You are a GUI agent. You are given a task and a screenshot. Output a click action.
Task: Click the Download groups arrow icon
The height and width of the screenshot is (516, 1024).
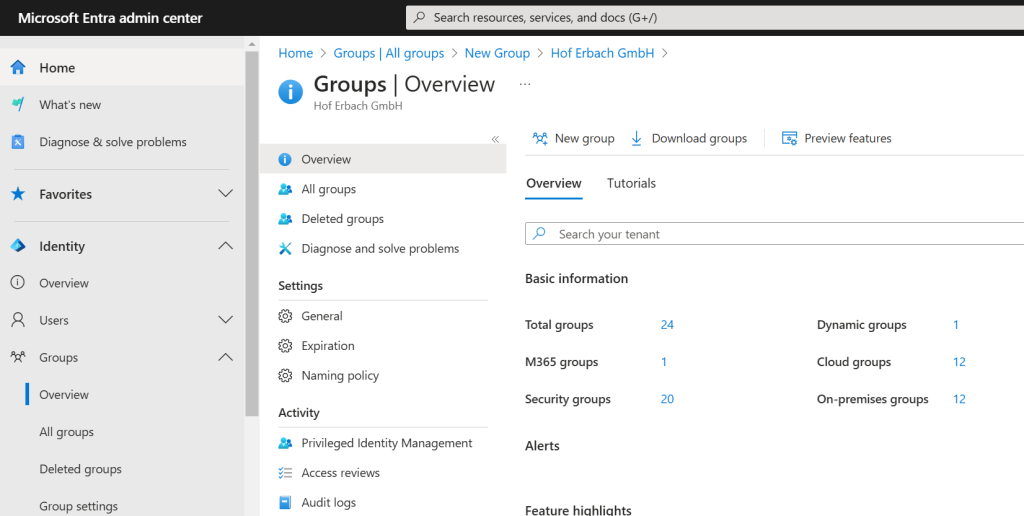pyautogui.click(x=636, y=138)
